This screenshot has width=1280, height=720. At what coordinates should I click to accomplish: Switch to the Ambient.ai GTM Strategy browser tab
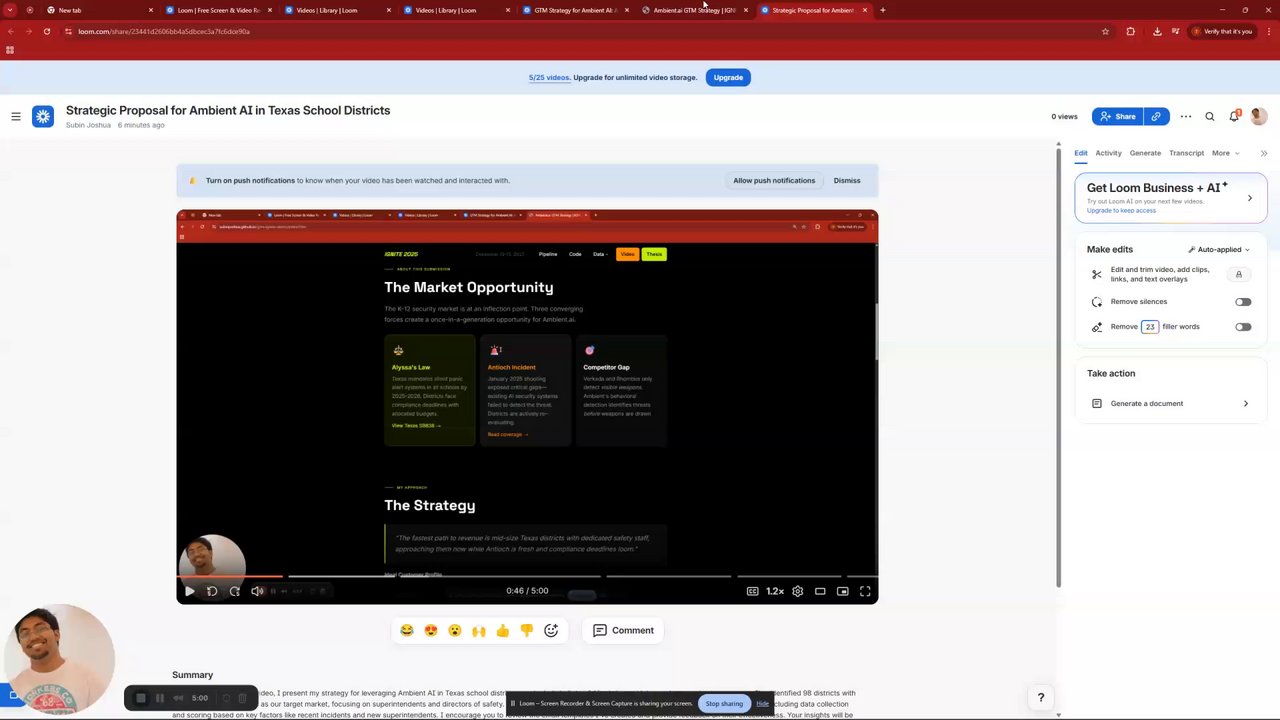pos(694,10)
